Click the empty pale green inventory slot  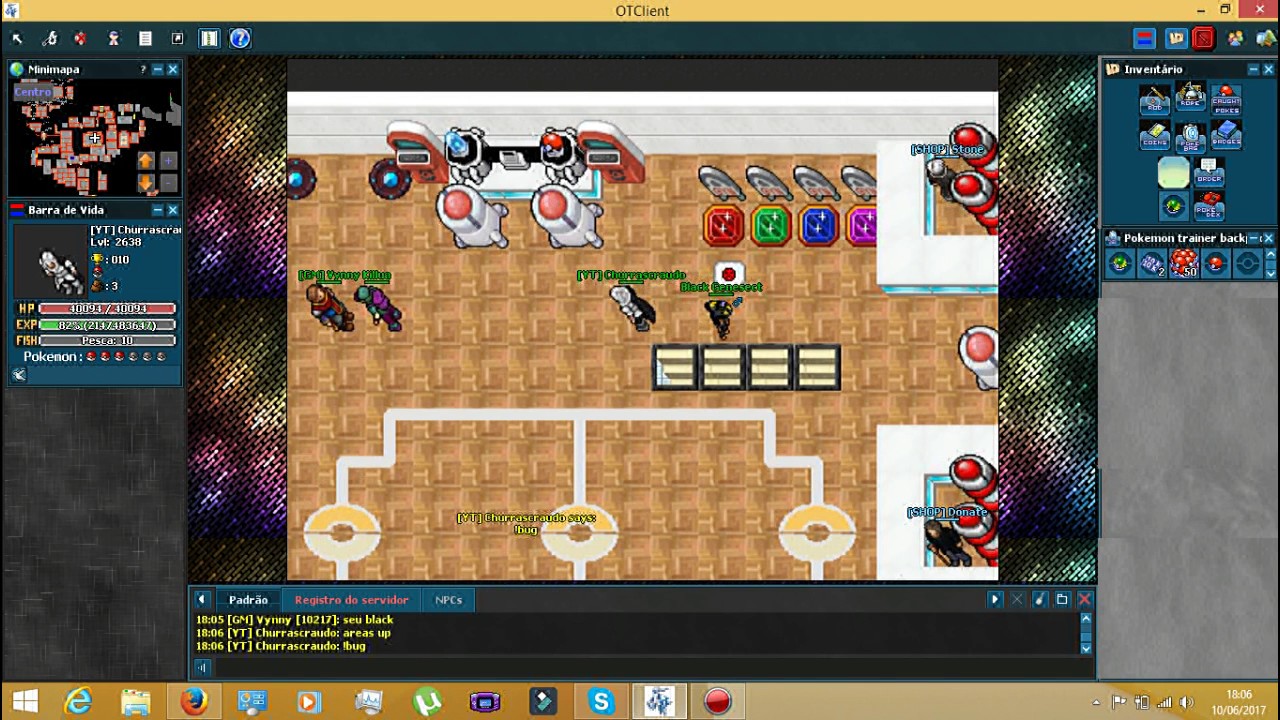point(1174,172)
